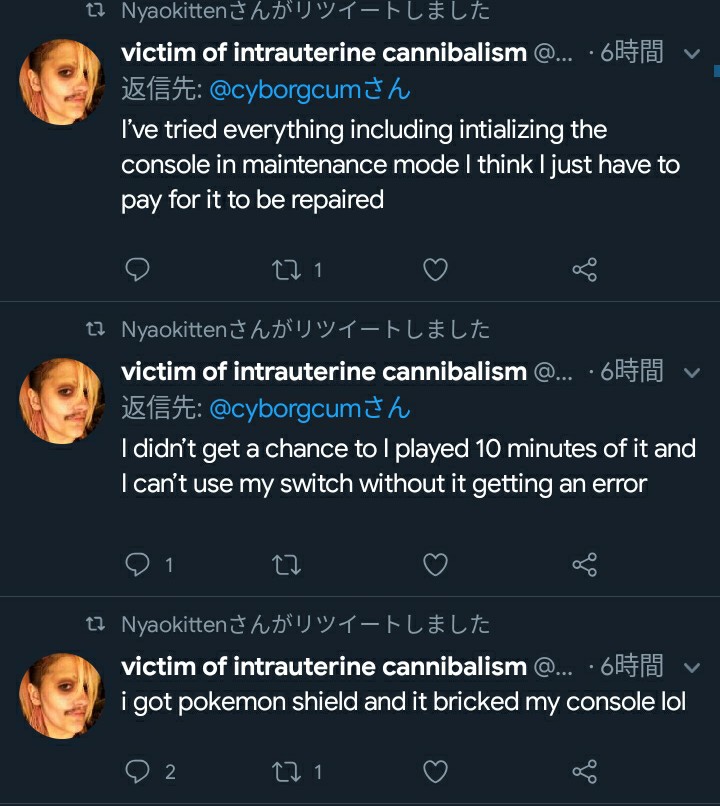Open profile picture on the first tweet

[62, 81]
